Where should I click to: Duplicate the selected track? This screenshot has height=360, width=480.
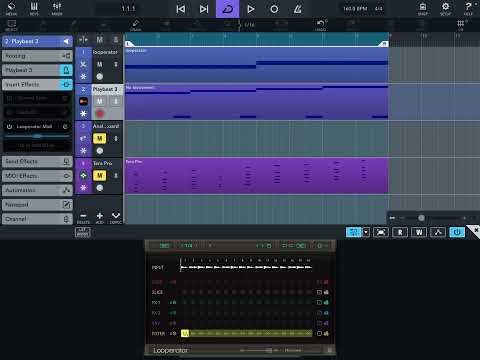pos(116,218)
